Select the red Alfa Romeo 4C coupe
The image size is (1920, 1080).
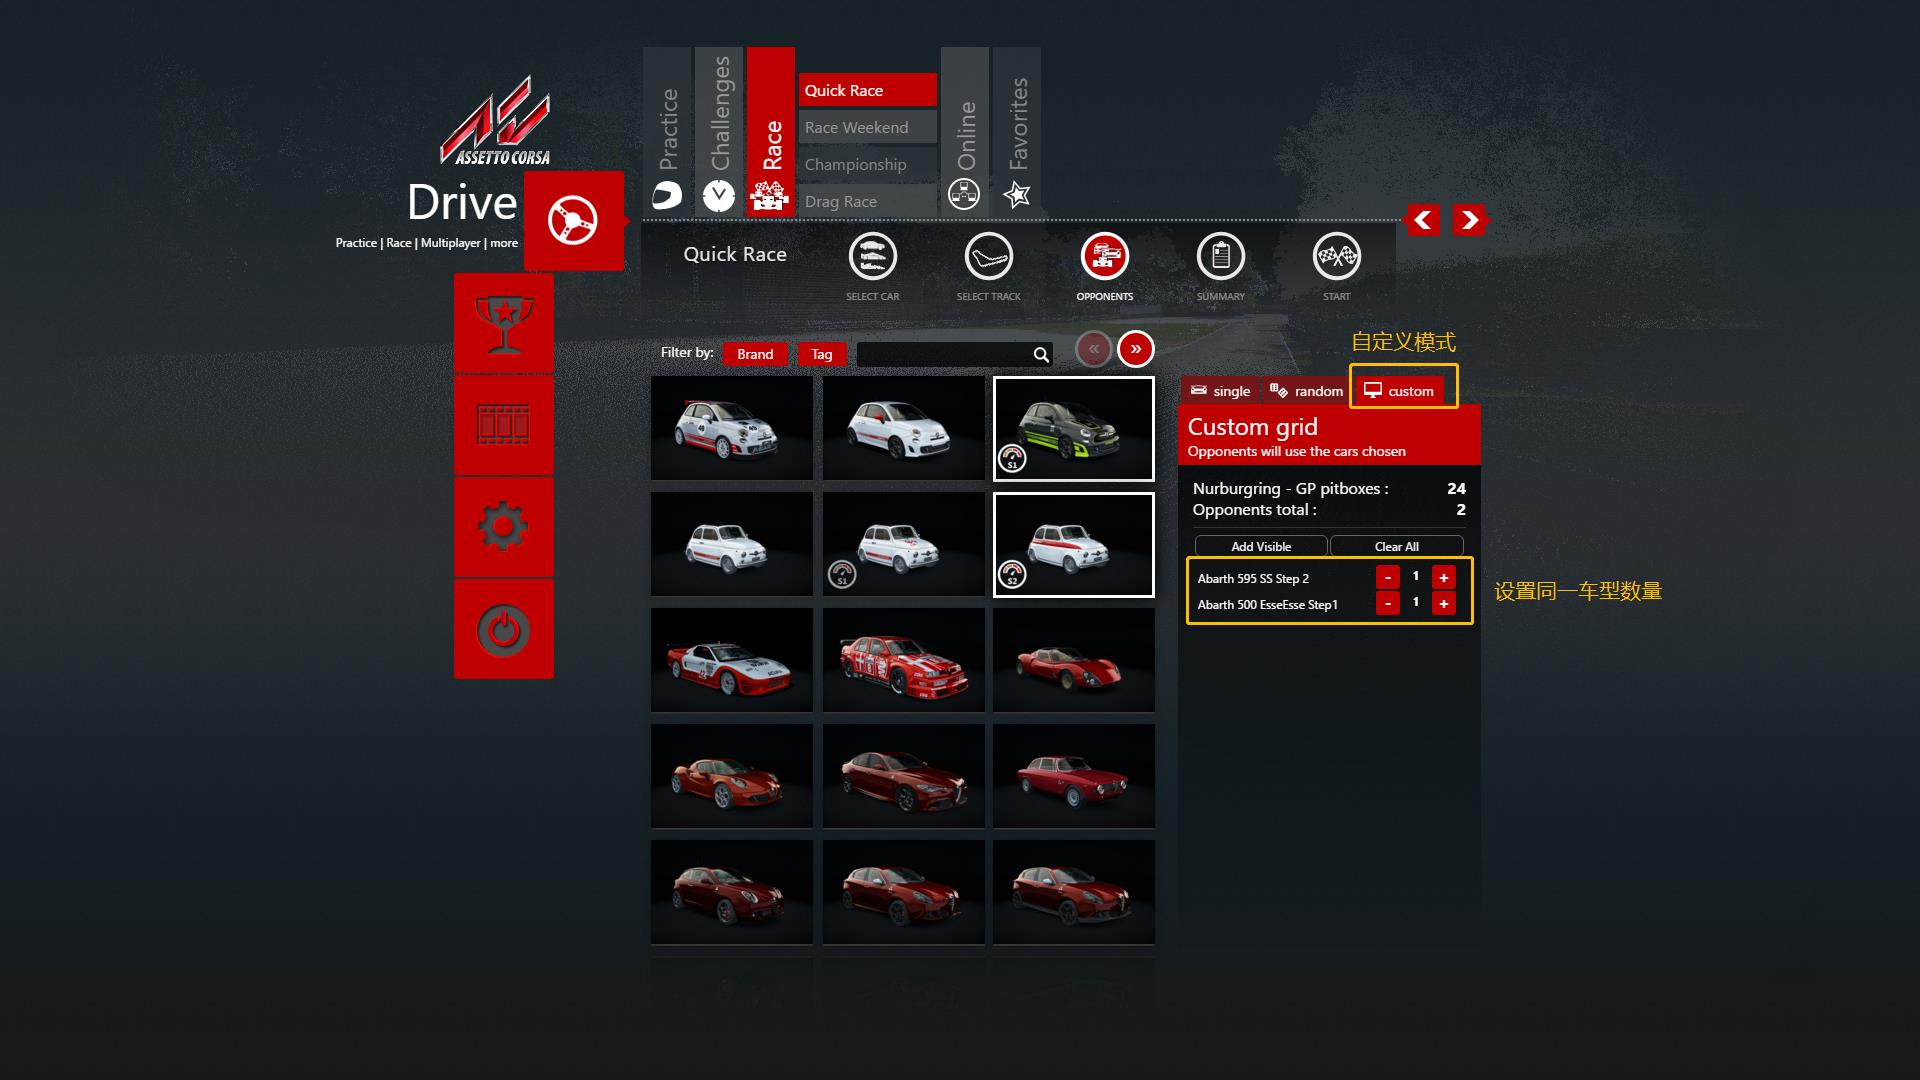click(x=732, y=776)
